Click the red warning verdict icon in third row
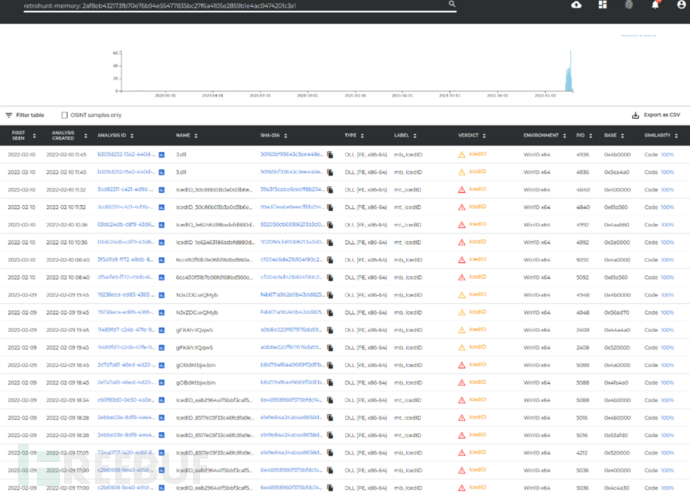The image size is (690, 493). pos(462,189)
